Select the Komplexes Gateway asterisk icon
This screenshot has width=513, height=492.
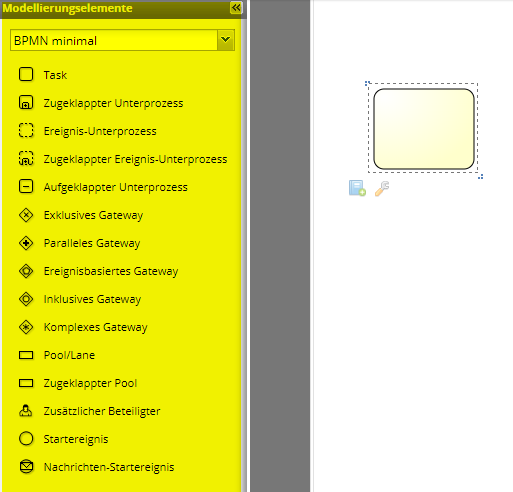(26, 327)
